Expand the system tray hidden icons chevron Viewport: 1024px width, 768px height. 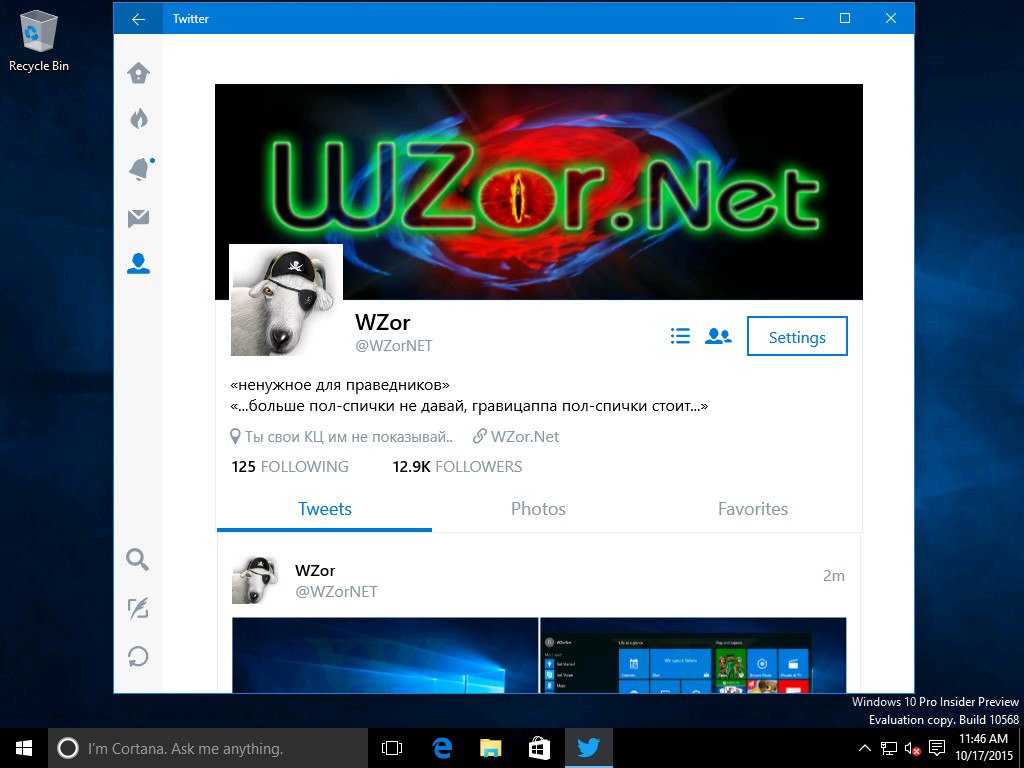(x=865, y=748)
